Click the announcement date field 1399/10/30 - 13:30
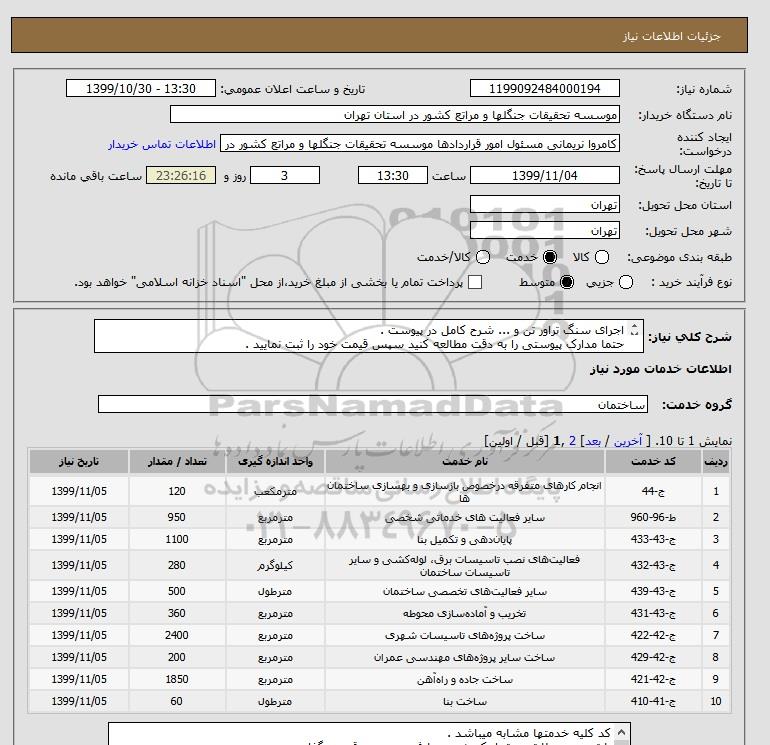 click(141, 88)
